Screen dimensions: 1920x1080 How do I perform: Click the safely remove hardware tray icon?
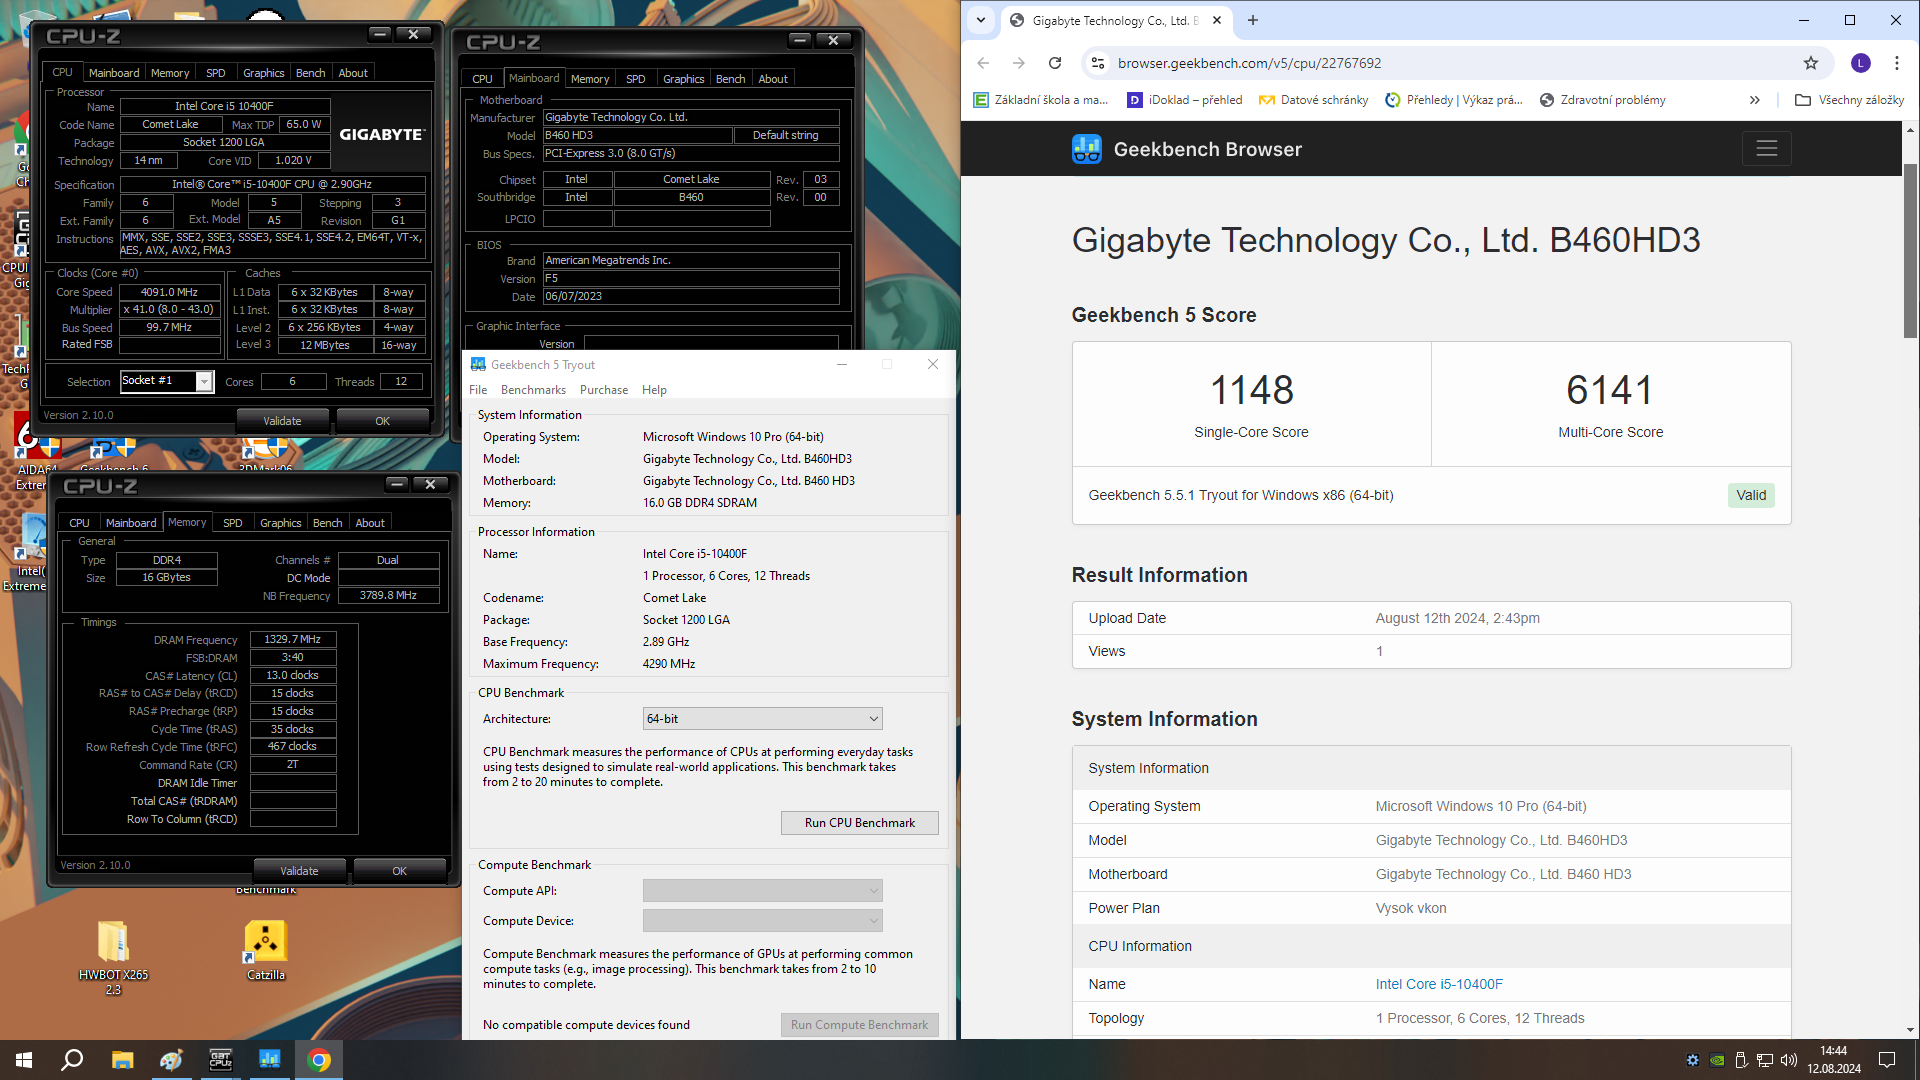pos(1740,1060)
